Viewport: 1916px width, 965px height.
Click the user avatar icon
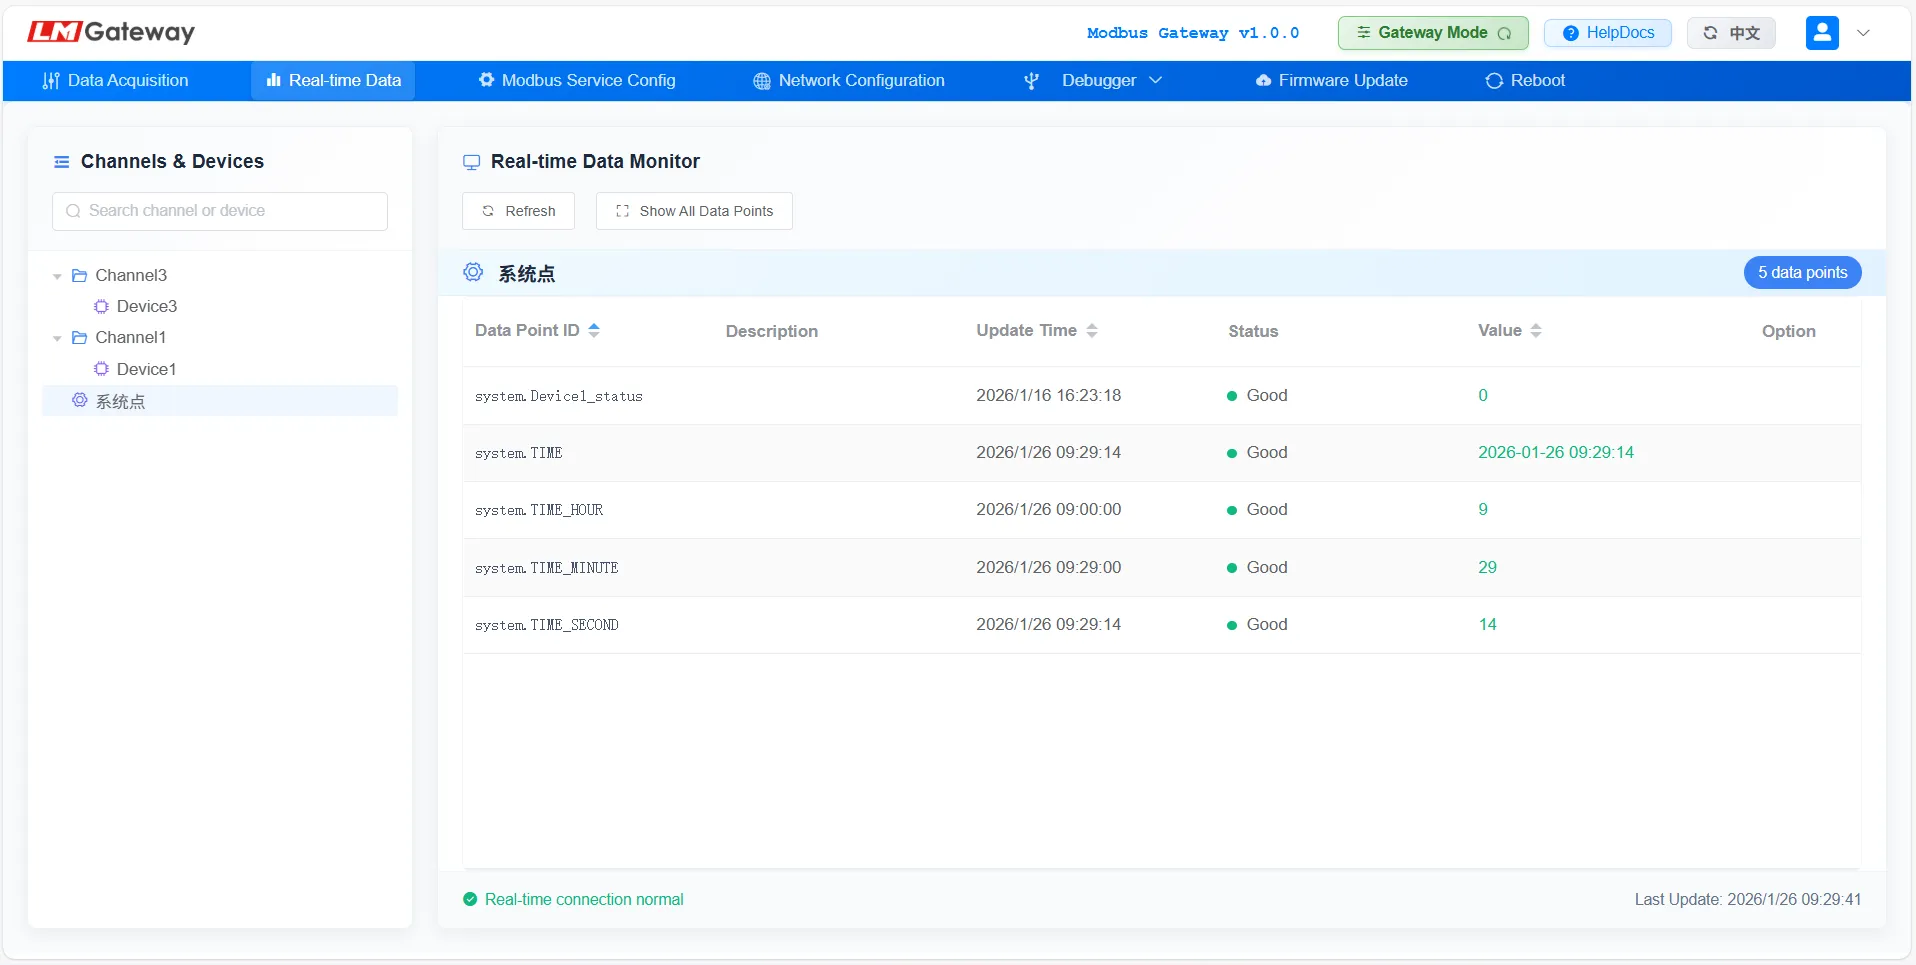pos(1821,33)
